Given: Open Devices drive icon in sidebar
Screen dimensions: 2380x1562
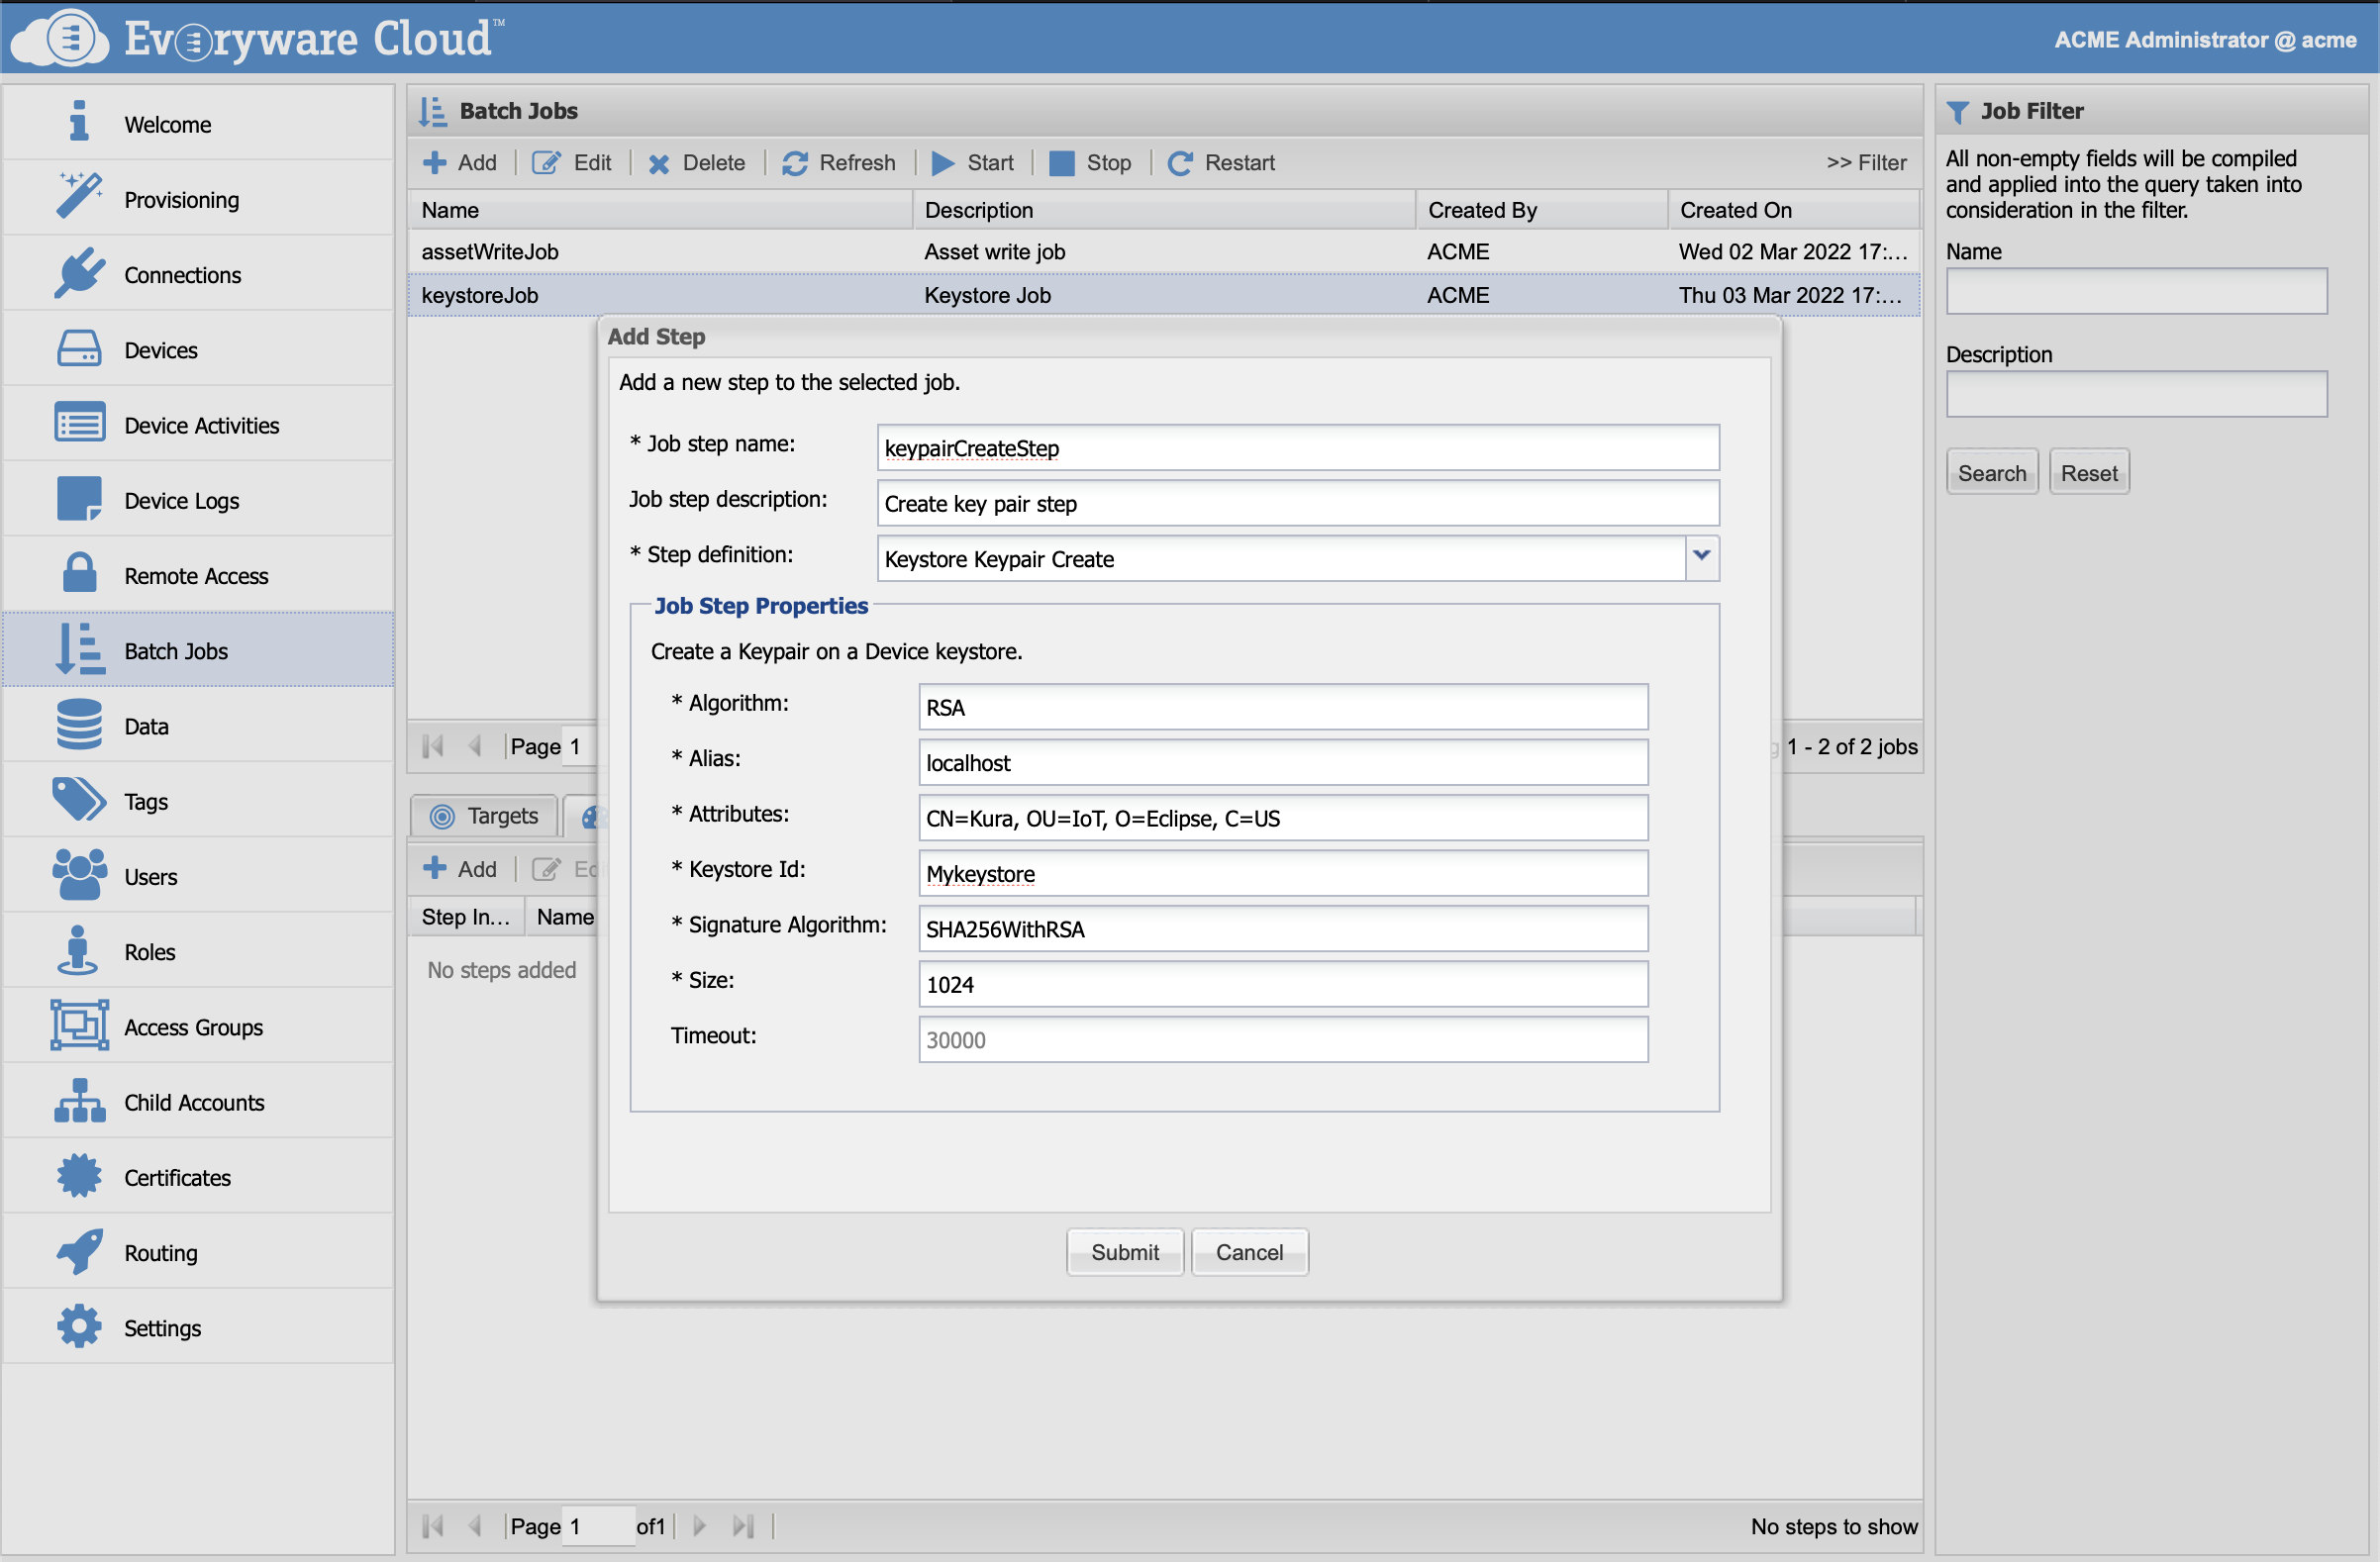Looking at the screenshot, I should coord(79,349).
